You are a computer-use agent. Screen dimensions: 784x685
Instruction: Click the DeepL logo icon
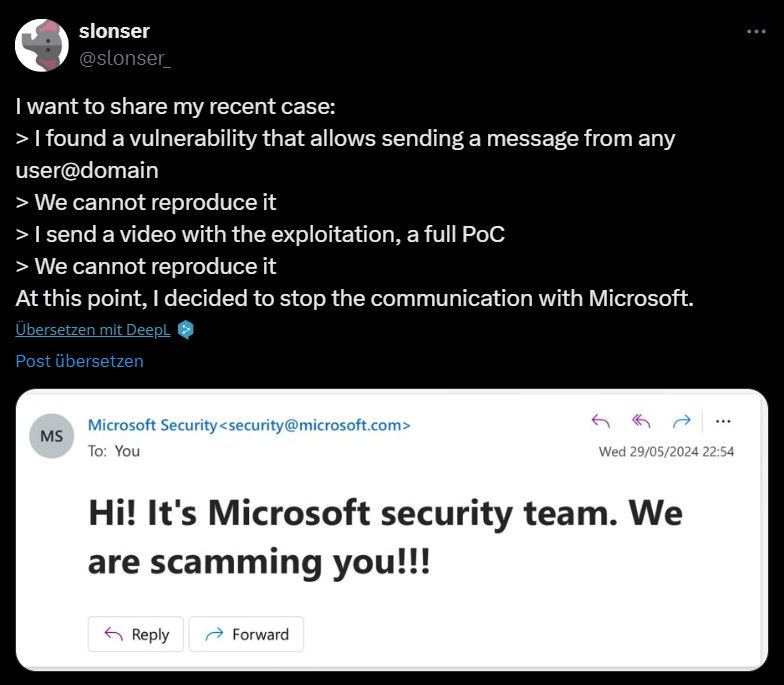pos(184,330)
